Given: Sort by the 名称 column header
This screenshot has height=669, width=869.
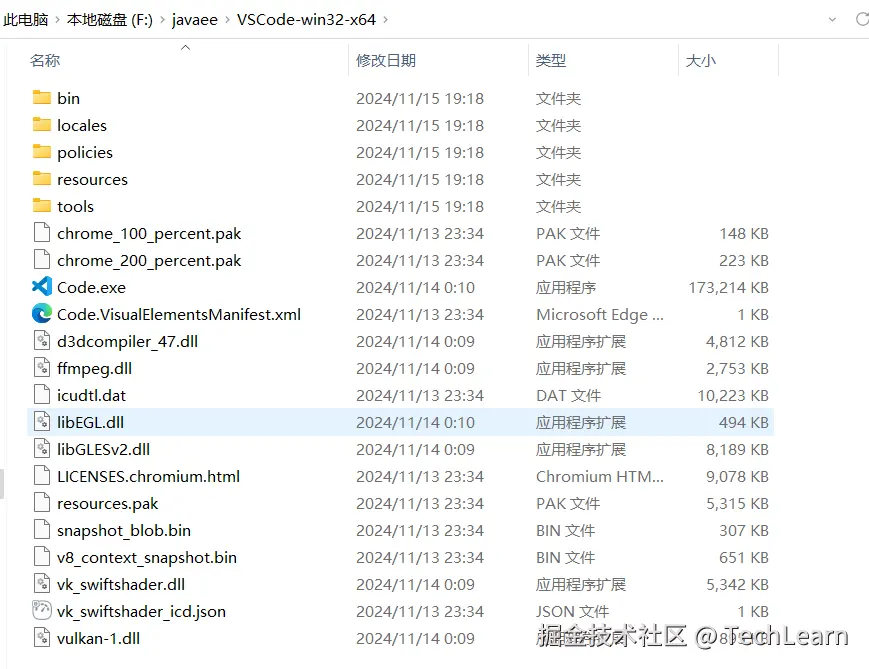Looking at the screenshot, I should tap(45, 60).
